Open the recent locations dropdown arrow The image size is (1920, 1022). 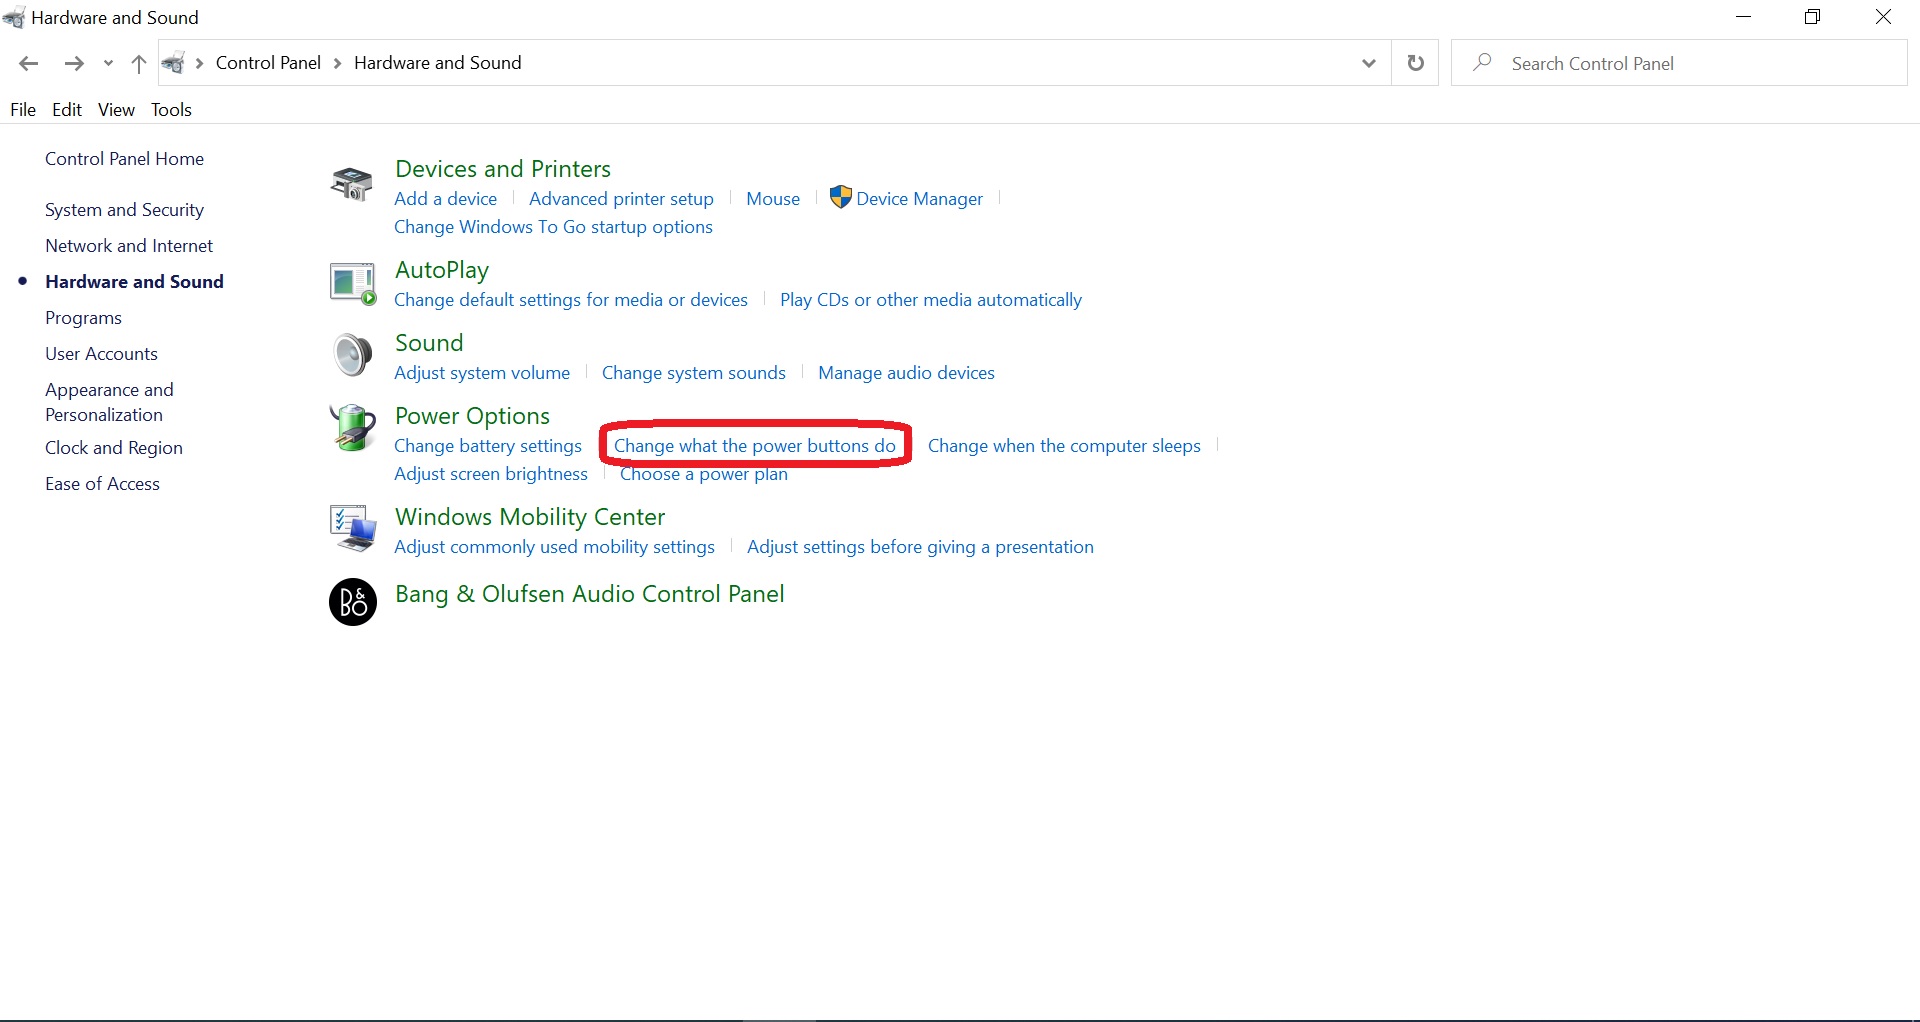tap(108, 64)
